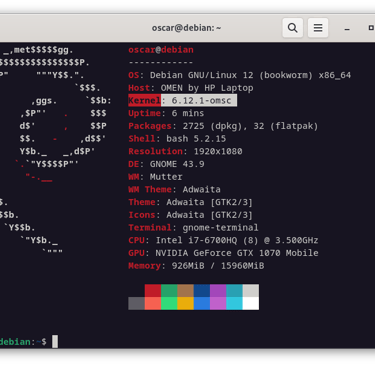375x366 pixels.
Task: Select the Memory 926MiB / 15960MiB line
Action: (x=196, y=266)
